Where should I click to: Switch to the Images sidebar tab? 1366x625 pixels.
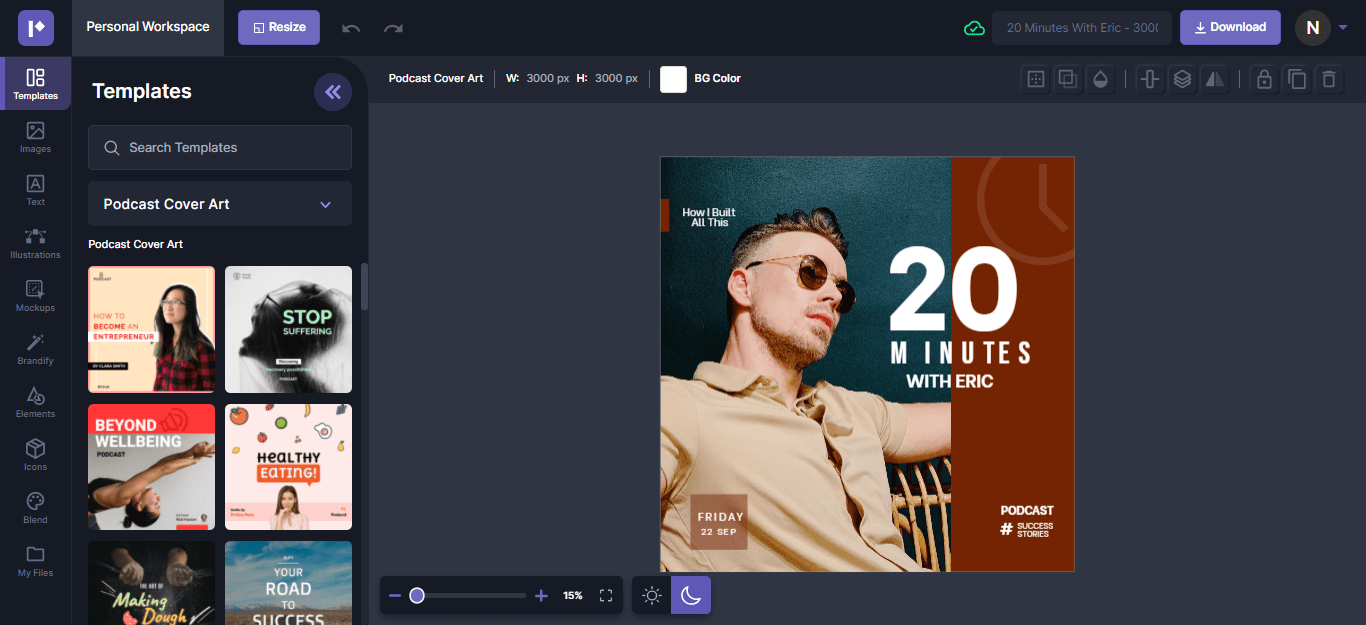(35, 137)
